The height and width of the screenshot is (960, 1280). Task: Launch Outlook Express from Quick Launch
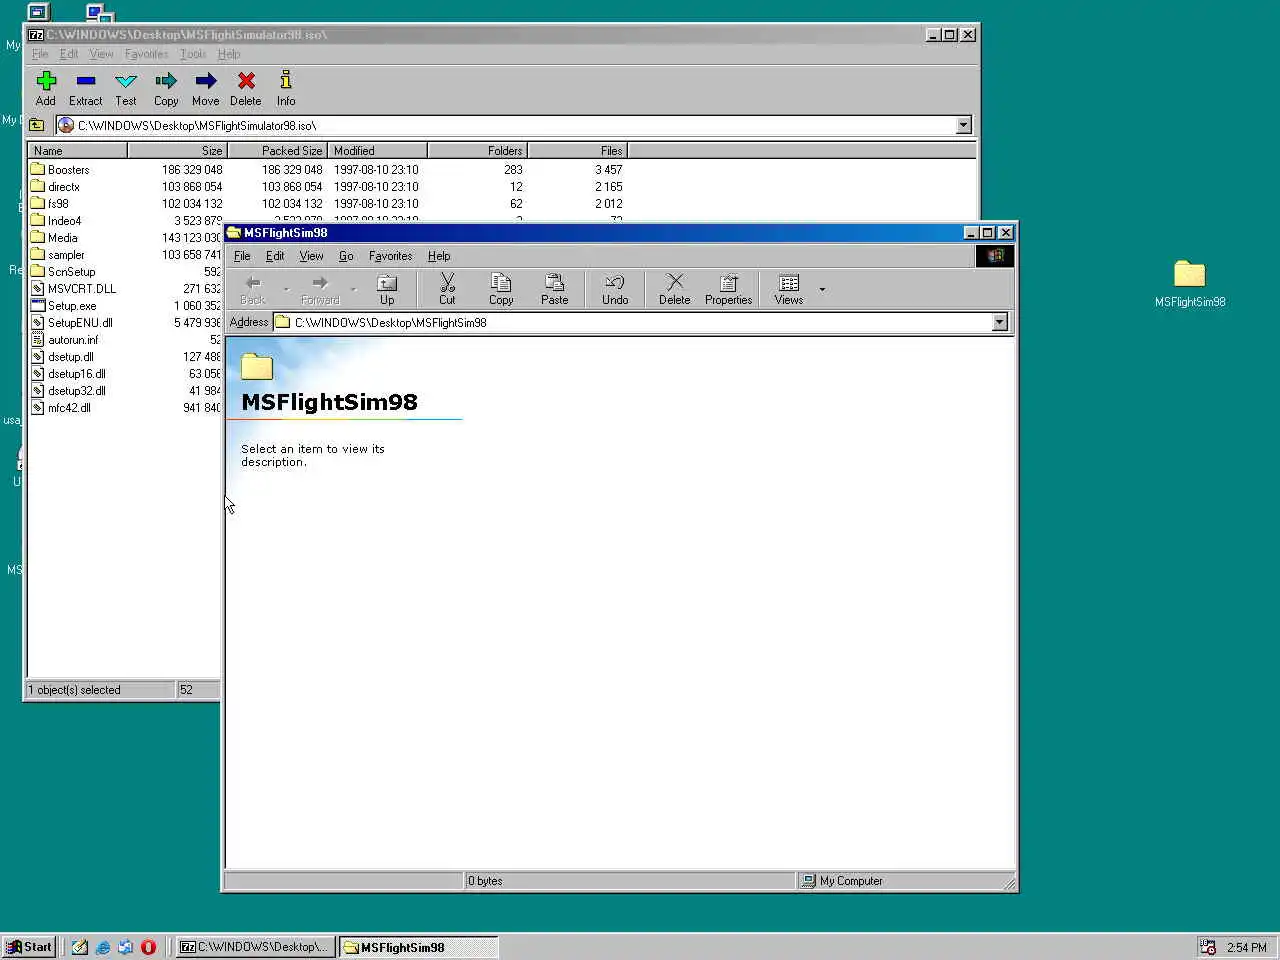(126, 947)
